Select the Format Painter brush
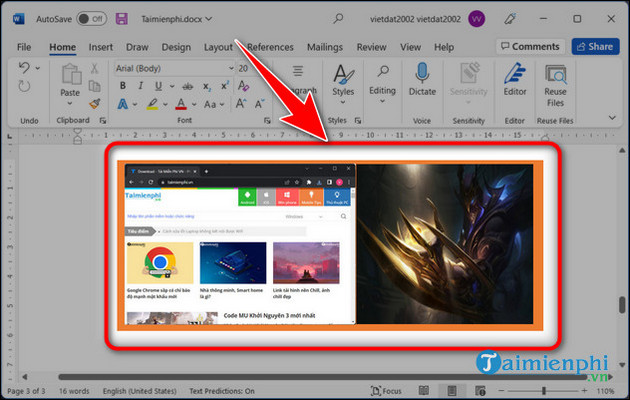The height and width of the screenshot is (400, 630). point(95,104)
